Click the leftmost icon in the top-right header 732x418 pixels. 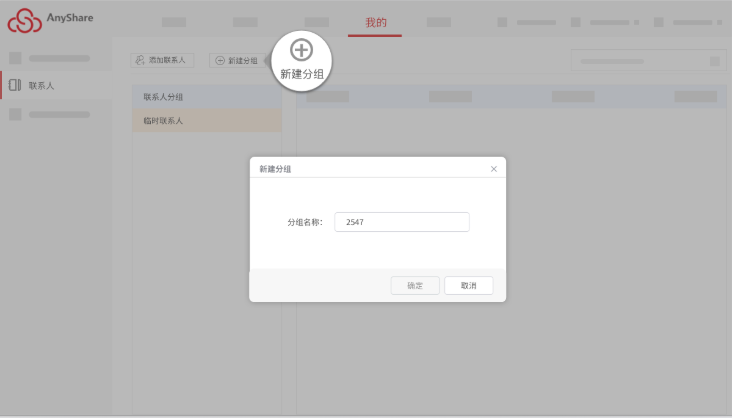pos(502,22)
